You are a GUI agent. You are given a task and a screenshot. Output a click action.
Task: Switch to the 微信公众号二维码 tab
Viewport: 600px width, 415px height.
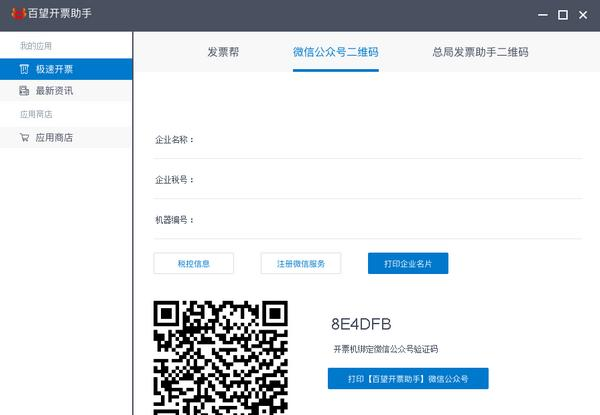pyautogui.click(x=336, y=52)
